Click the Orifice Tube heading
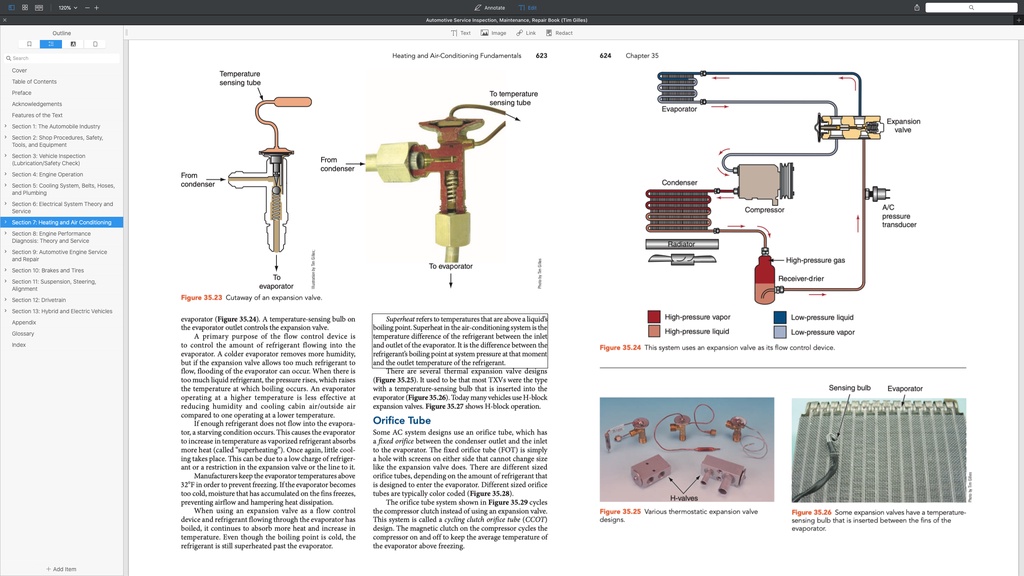Screen dimensions: 1024x576 click(x=402, y=421)
